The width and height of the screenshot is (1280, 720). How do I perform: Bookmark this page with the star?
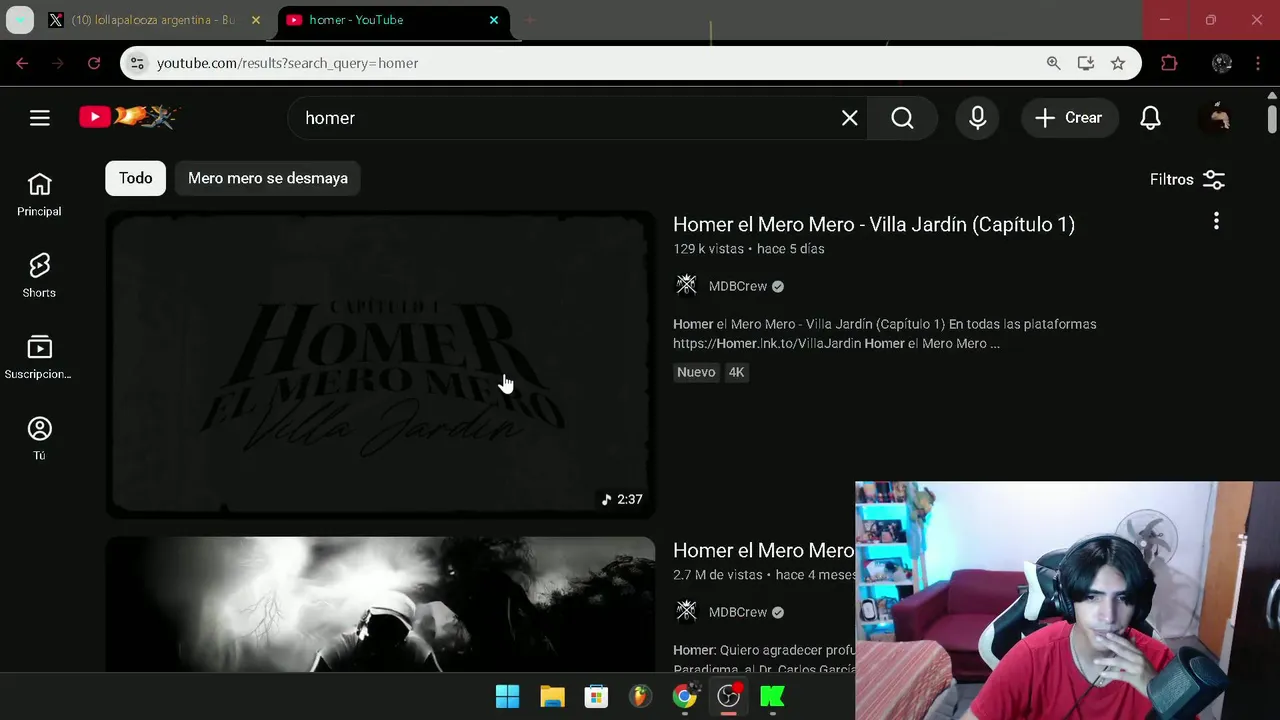pyautogui.click(x=1118, y=63)
